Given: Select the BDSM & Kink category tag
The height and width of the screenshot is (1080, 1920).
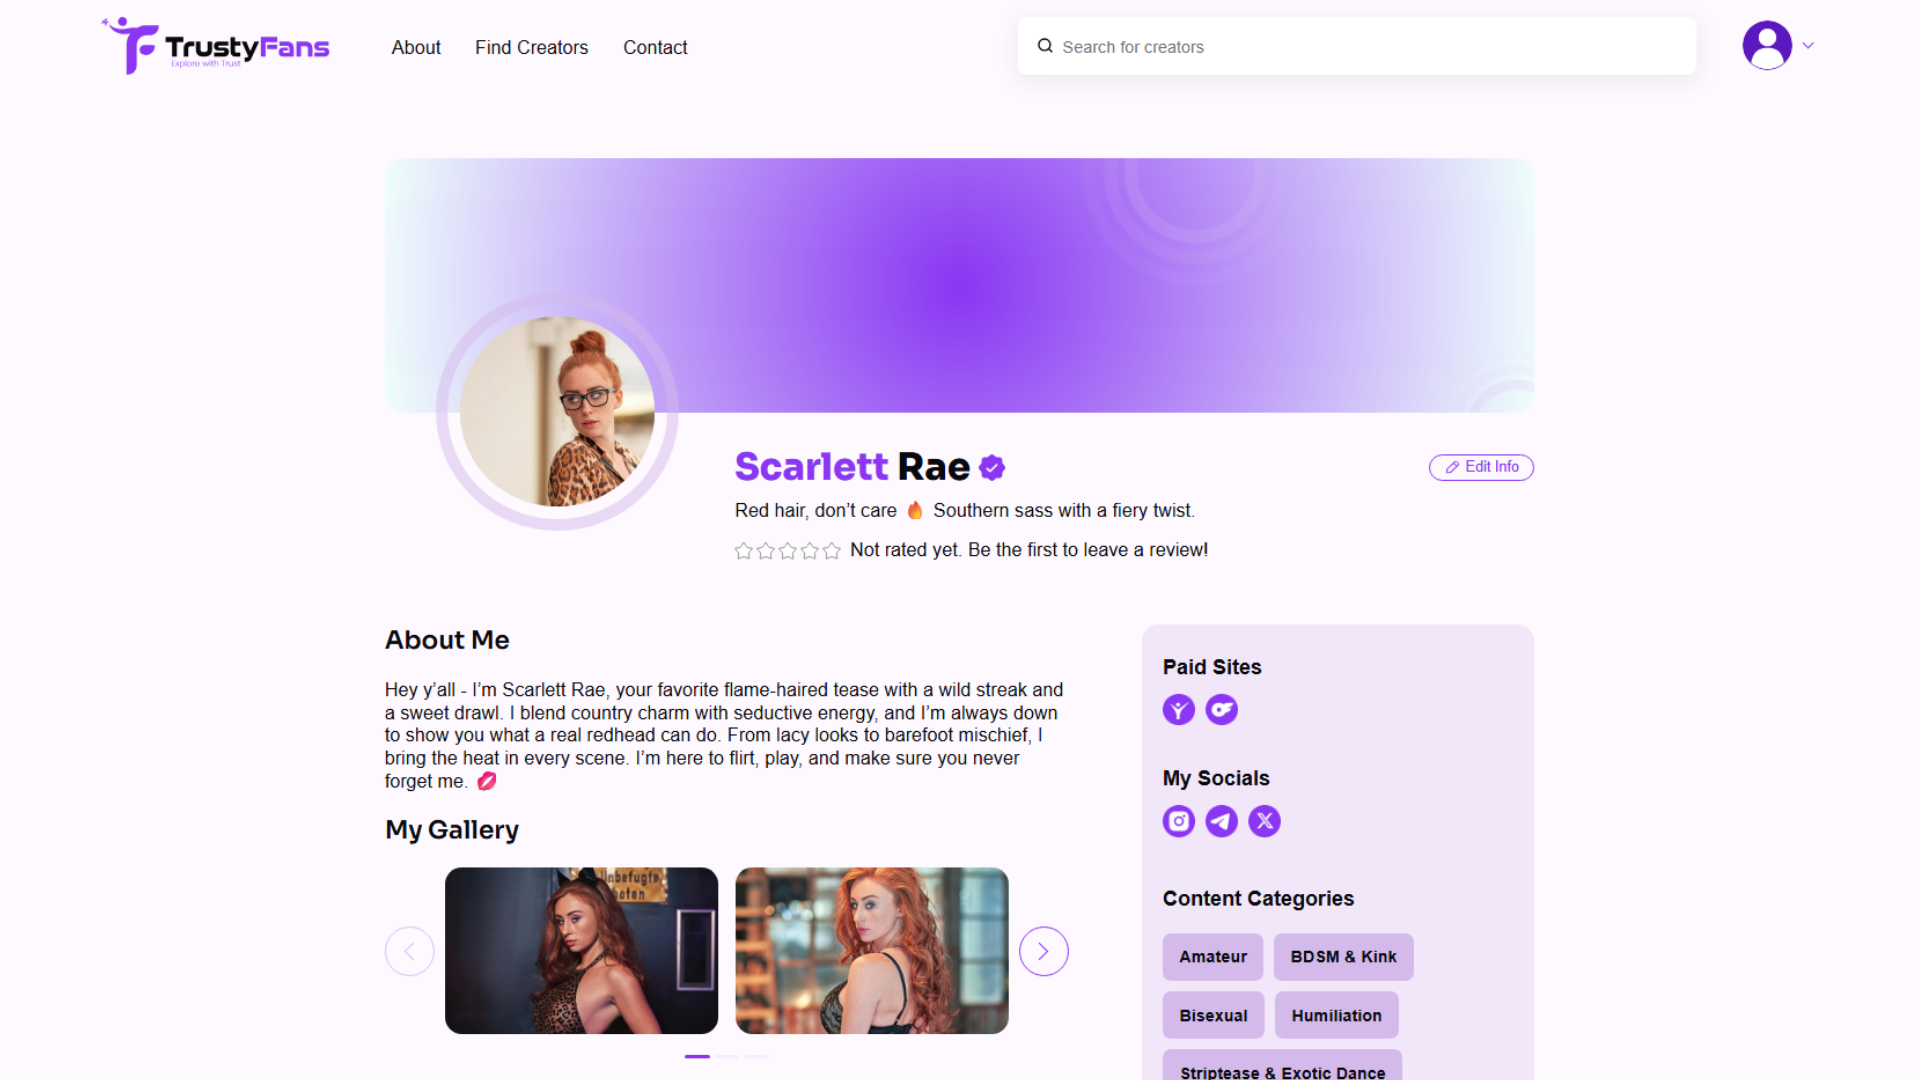Looking at the screenshot, I should click(x=1343, y=957).
